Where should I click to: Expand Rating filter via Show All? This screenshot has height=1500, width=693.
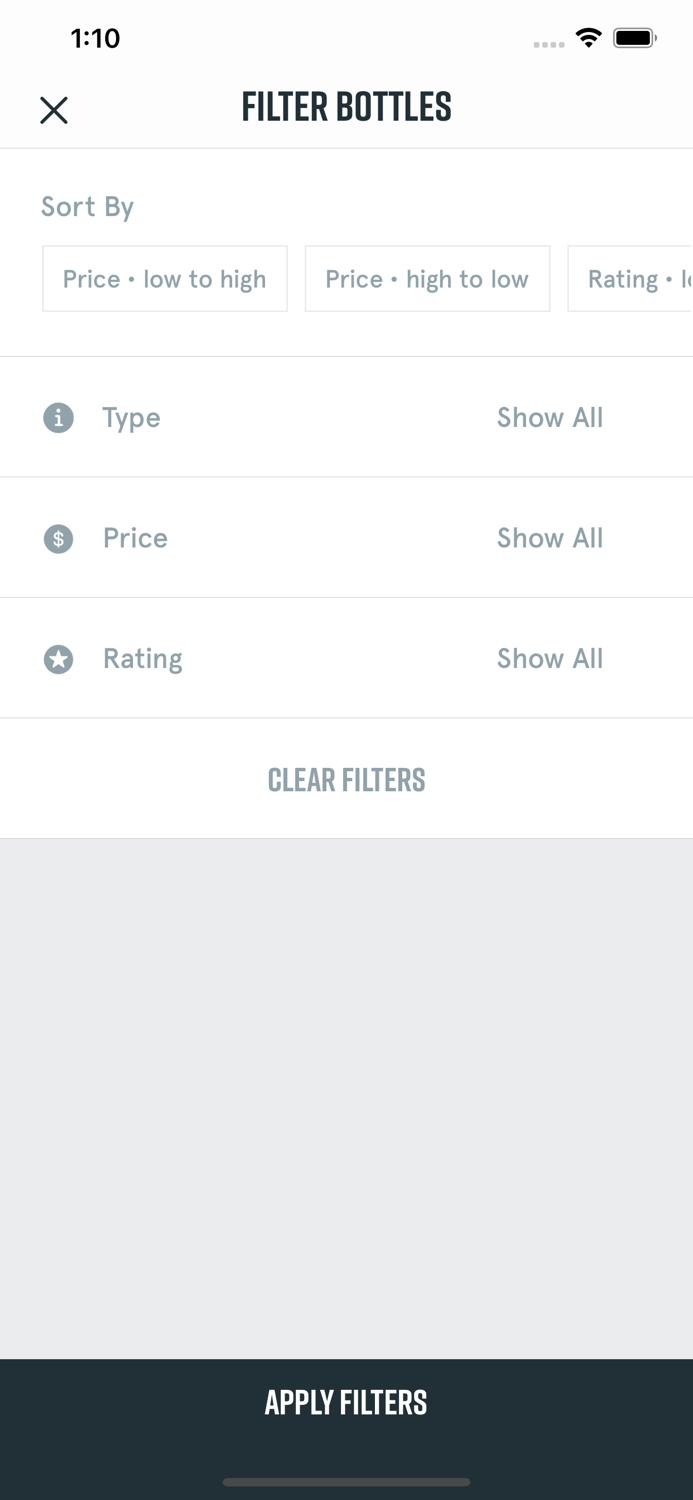tap(550, 658)
